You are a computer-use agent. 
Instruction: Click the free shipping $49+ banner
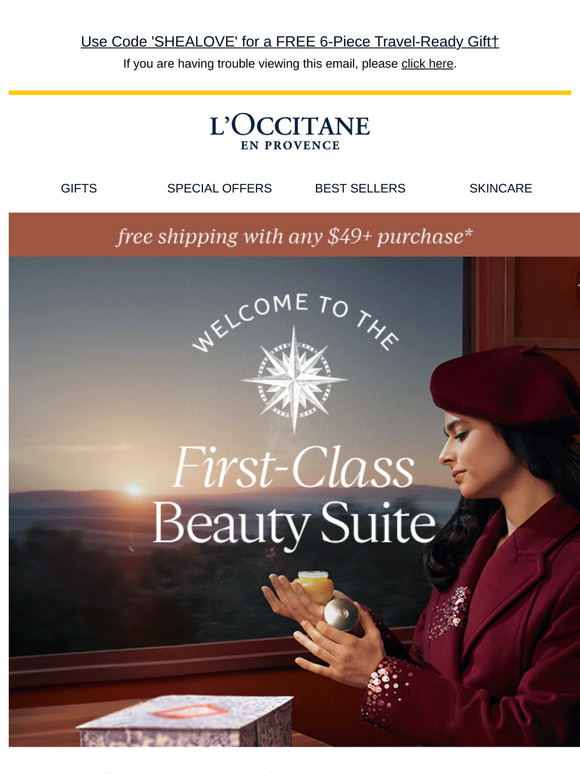294,235
